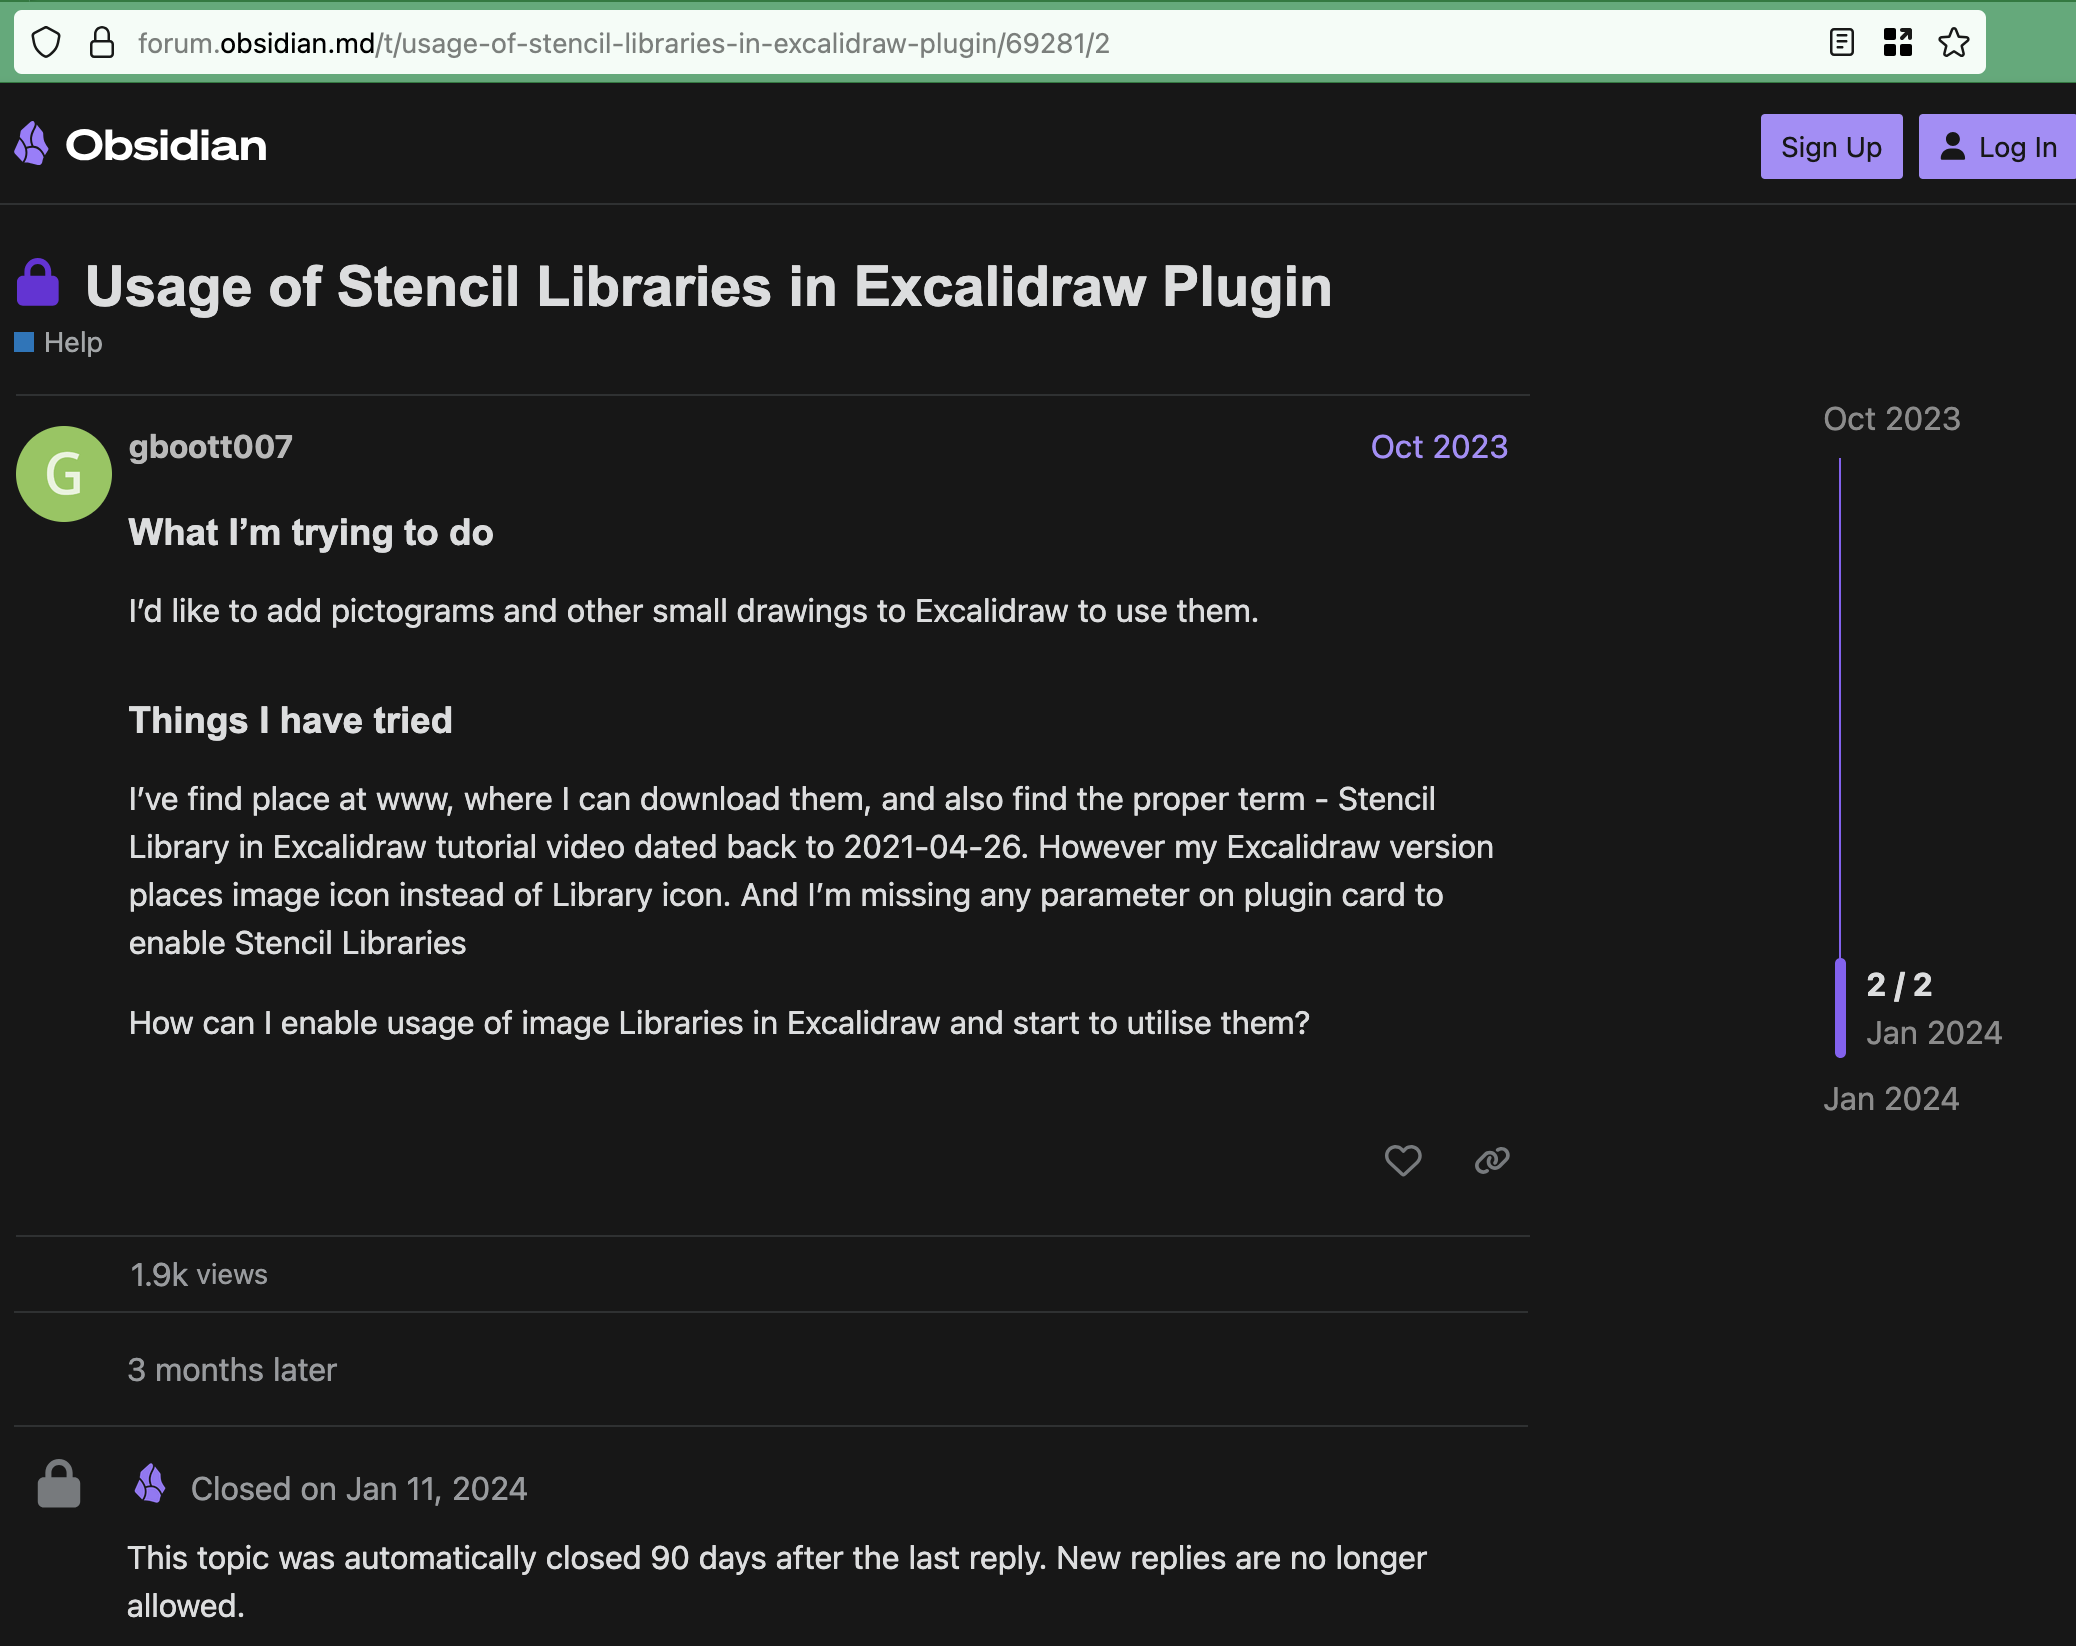Click the Obsidian site title text
The image size is (2076, 1646).
click(x=166, y=146)
